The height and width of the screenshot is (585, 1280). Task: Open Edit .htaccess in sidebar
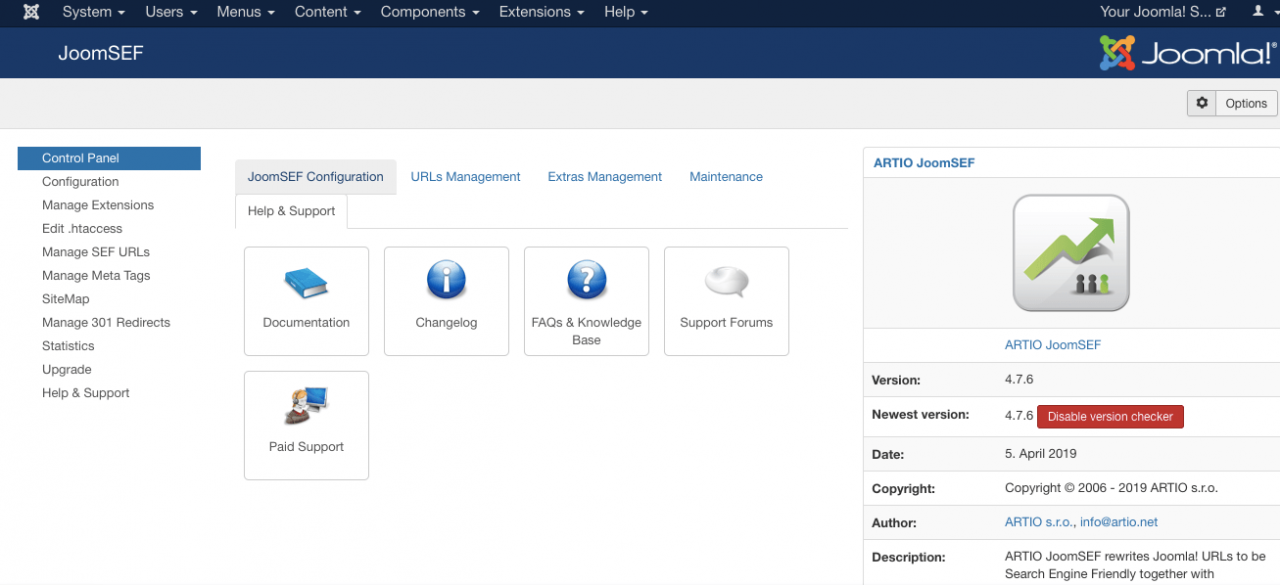[x=82, y=229]
